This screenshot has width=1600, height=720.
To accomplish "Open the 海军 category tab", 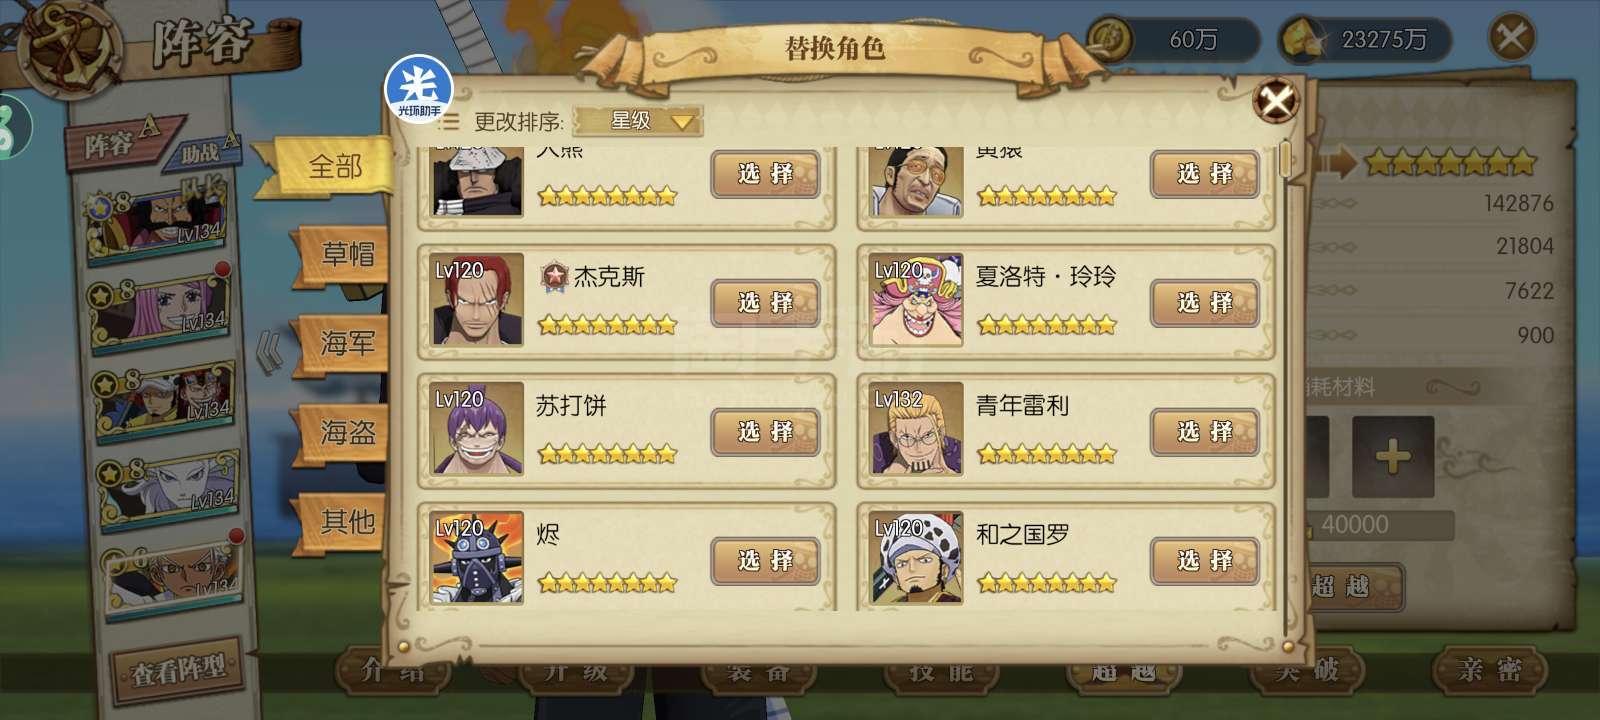I will tap(342, 344).
